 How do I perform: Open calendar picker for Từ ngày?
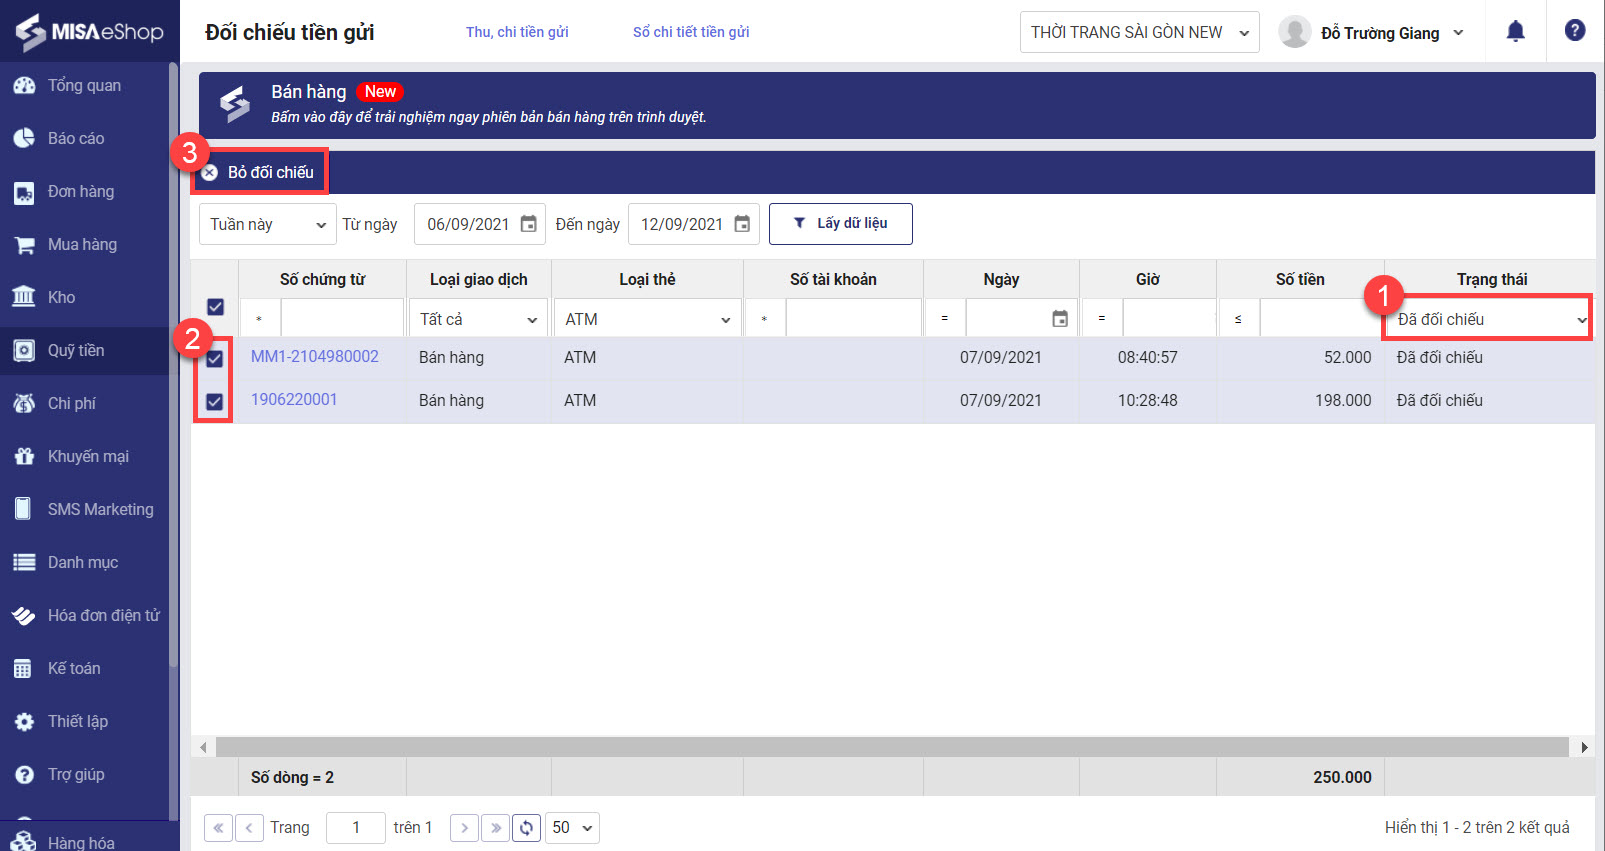(529, 224)
